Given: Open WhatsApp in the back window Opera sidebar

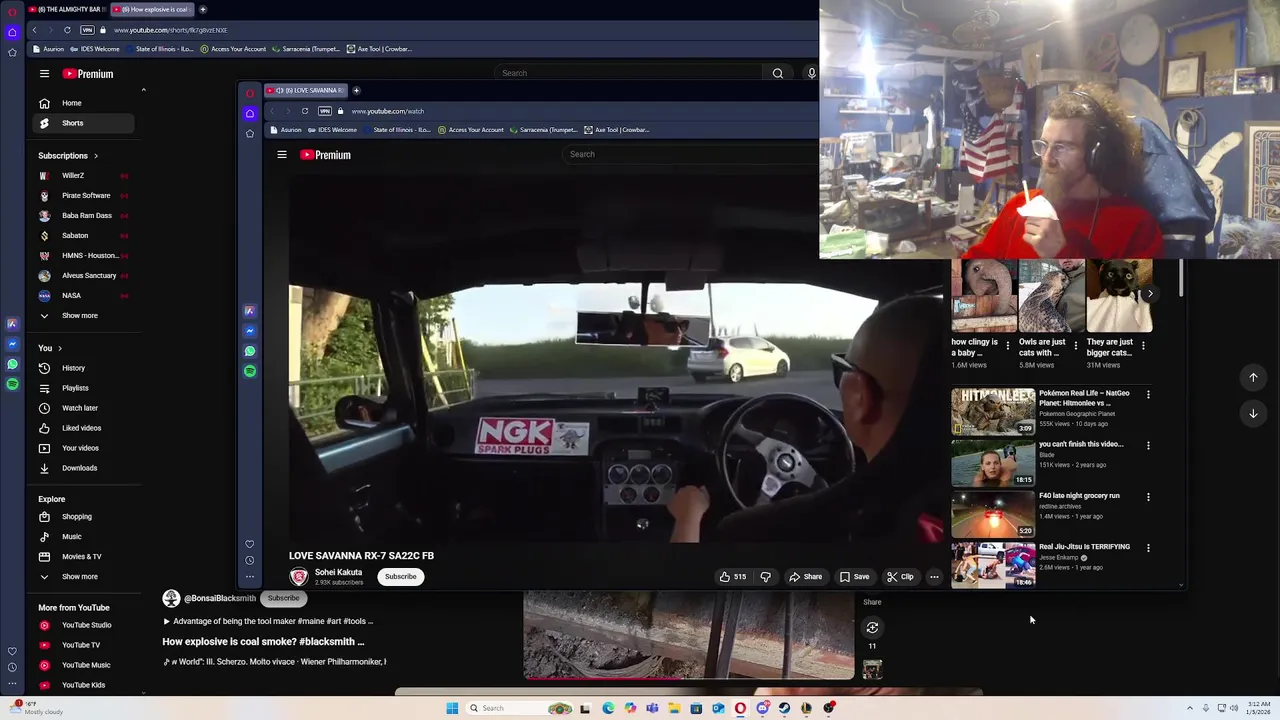Looking at the screenshot, I should click(x=12, y=364).
